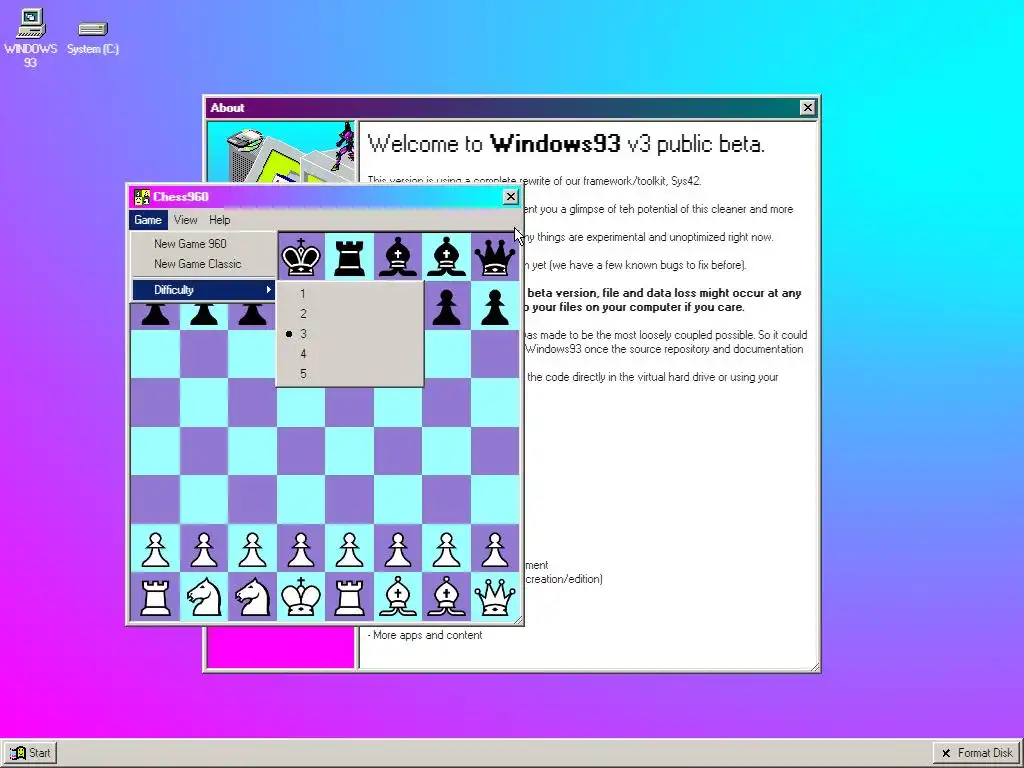The image size is (1024, 768).
Task: Select black bishop next to the black queen
Action: coord(446,257)
